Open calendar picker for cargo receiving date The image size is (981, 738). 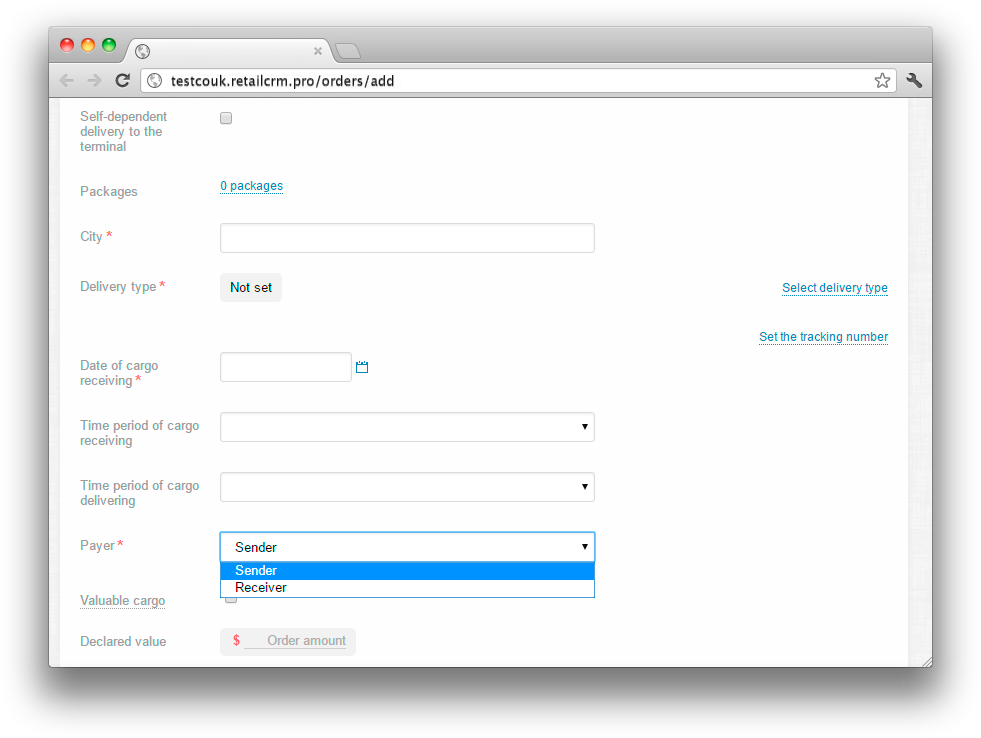362,368
